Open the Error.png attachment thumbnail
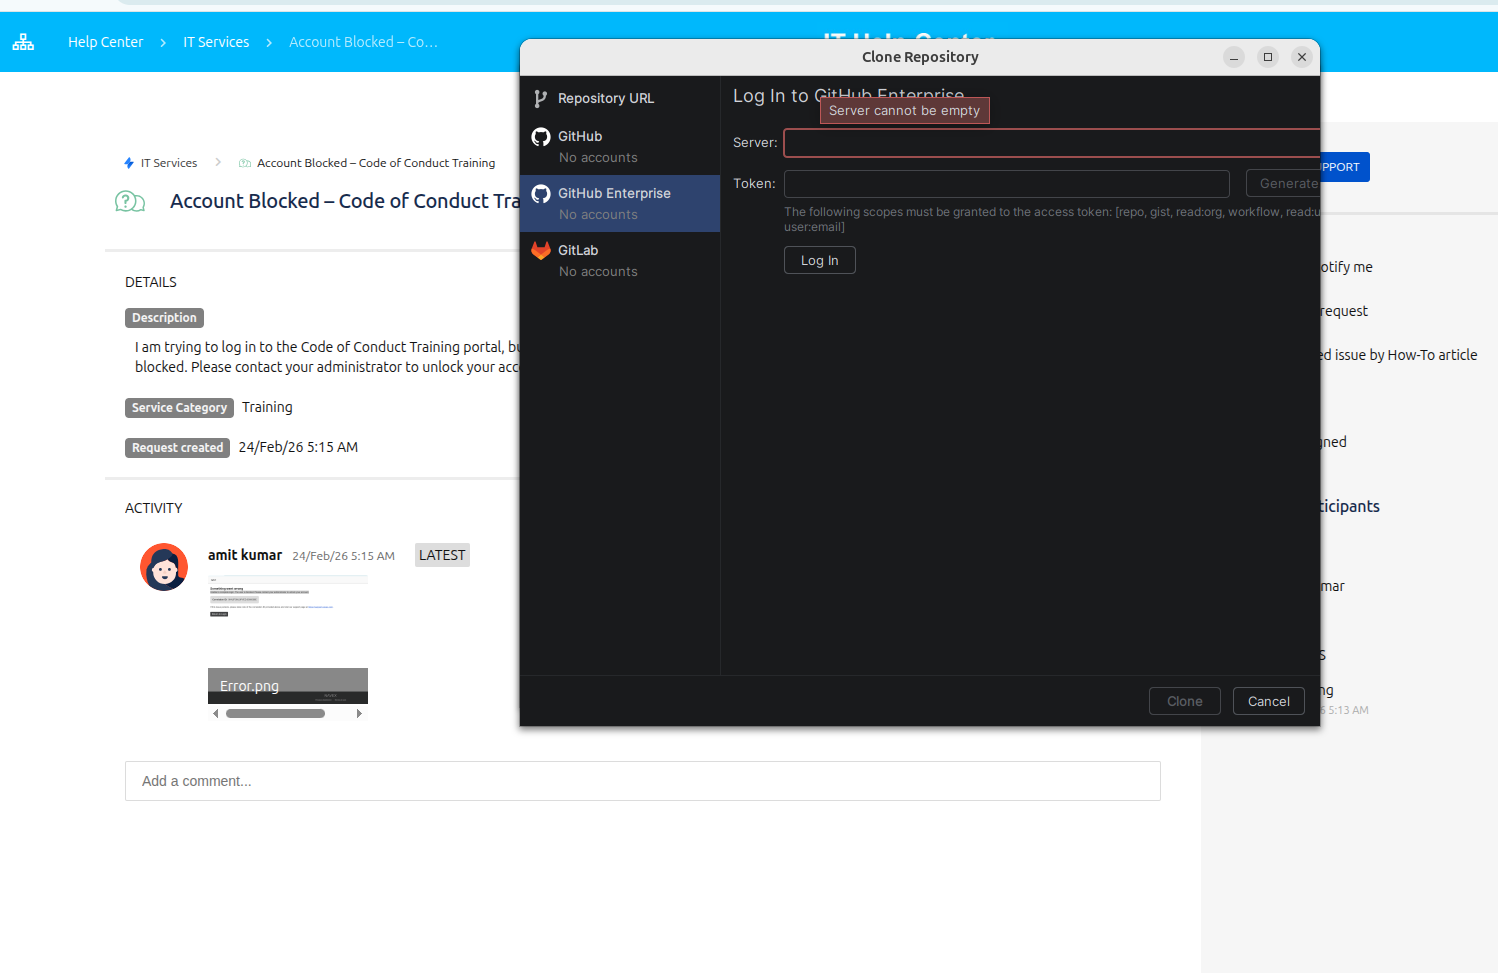Image resolution: width=1498 pixels, height=973 pixels. [x=288, y=639]
